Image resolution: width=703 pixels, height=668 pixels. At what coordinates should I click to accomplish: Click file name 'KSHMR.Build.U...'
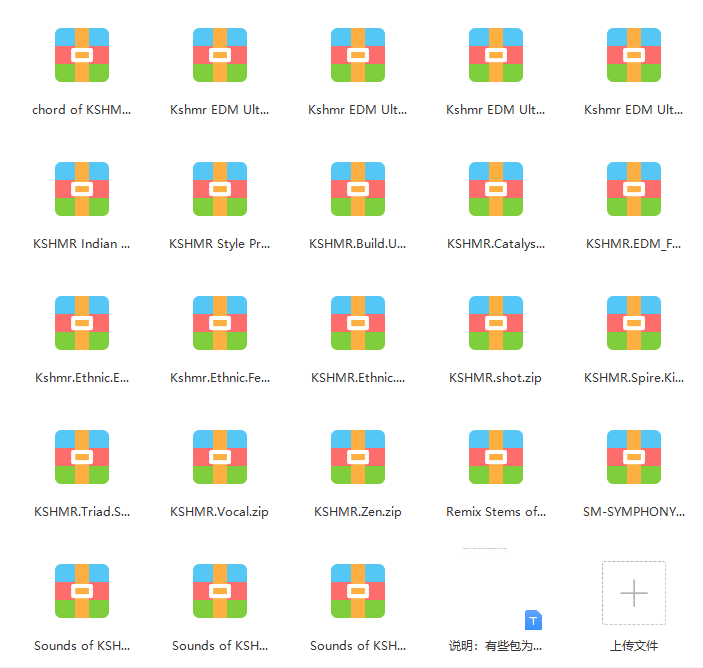(357, 244)
